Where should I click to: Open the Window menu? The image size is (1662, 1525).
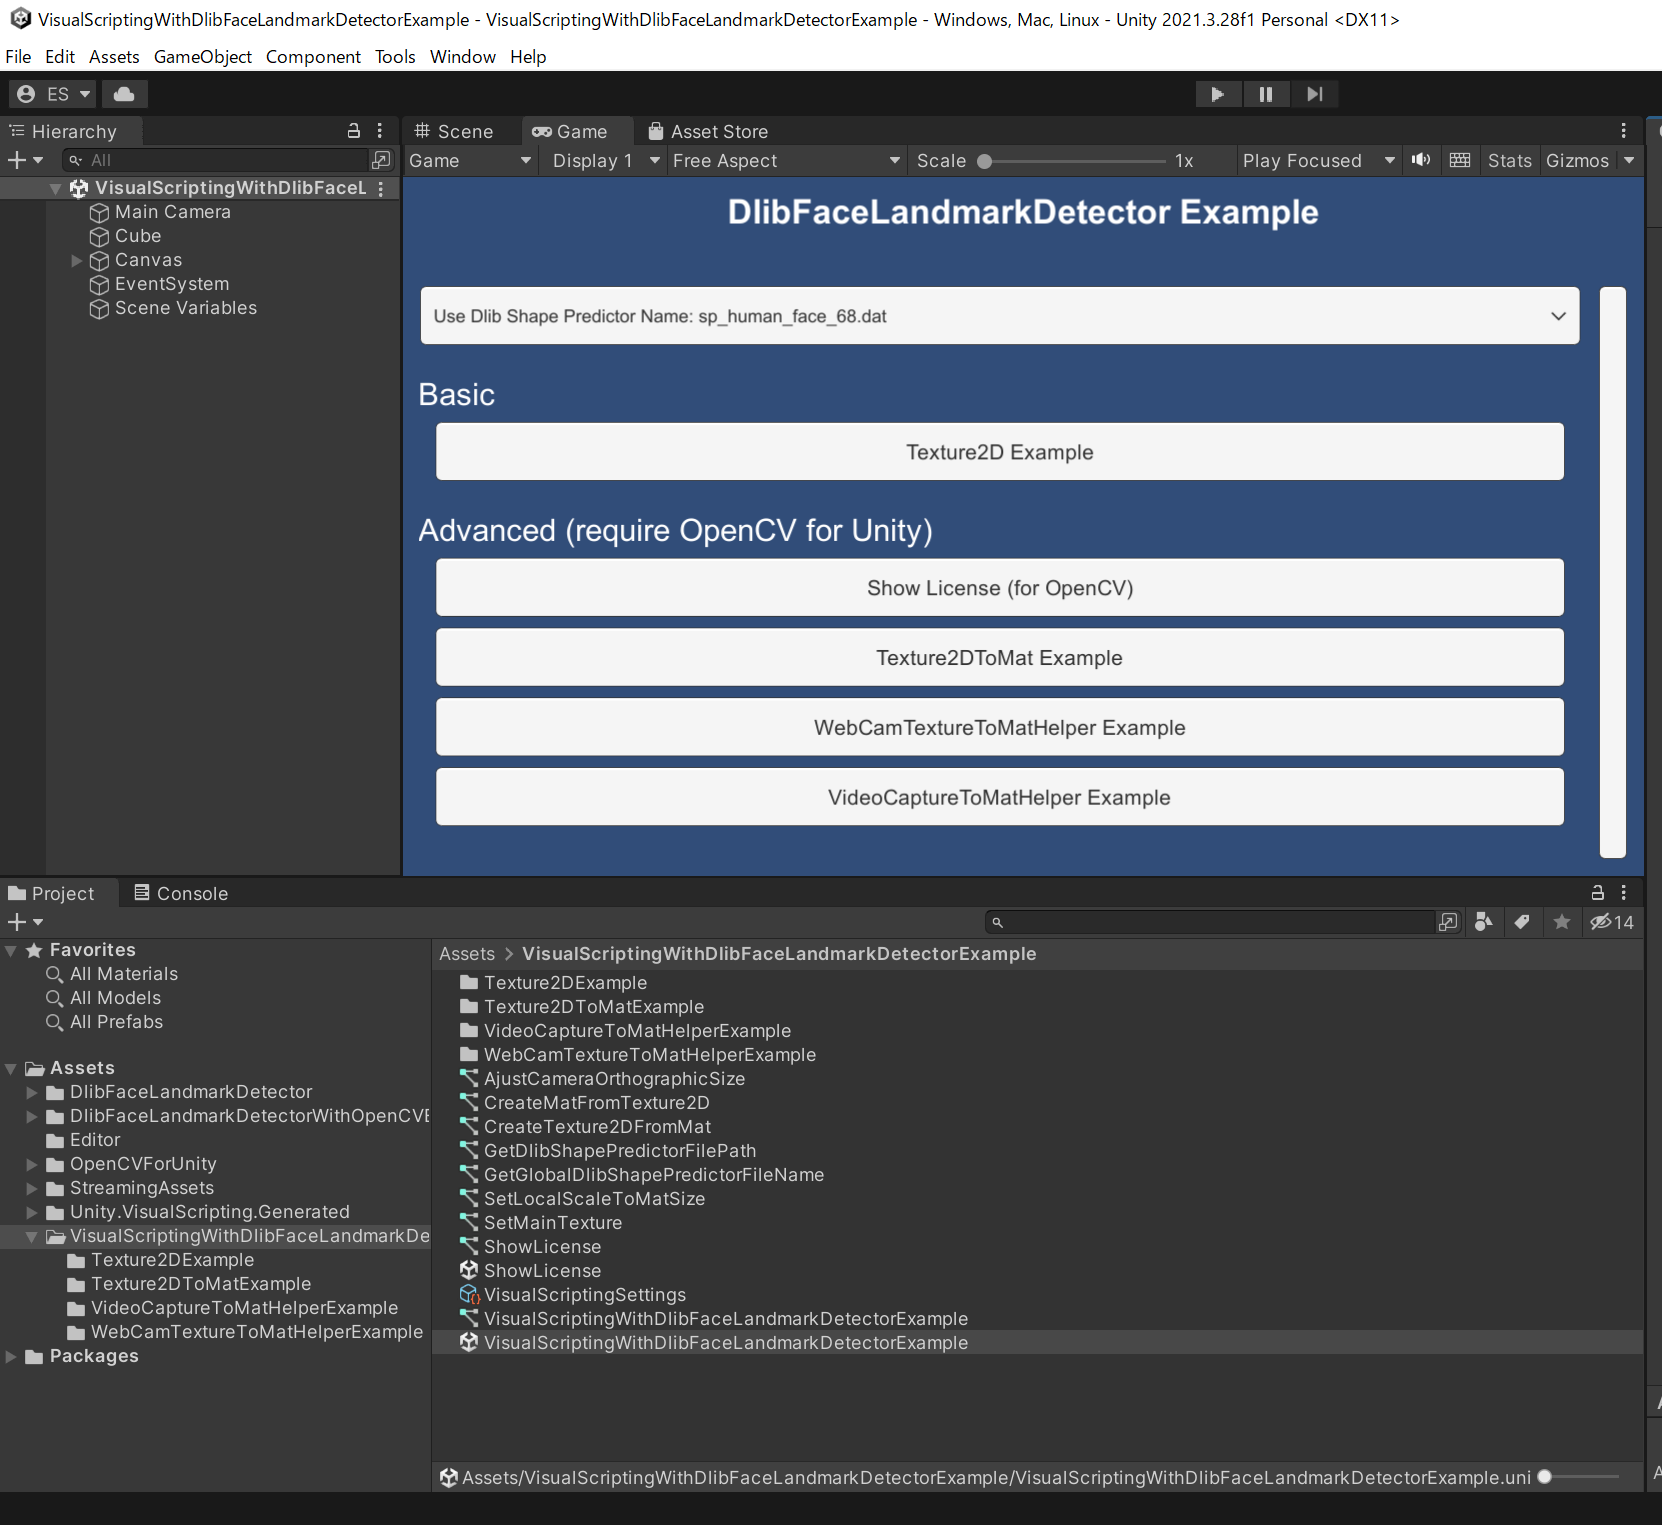(463, 57)
